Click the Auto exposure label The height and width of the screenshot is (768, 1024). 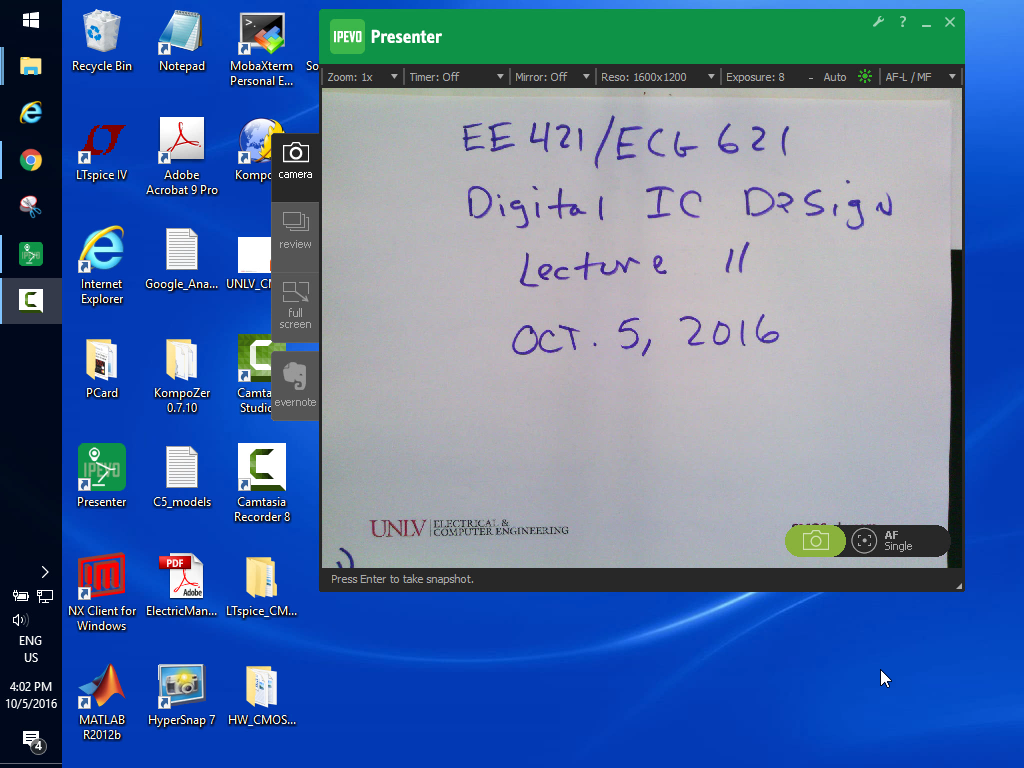835,77
